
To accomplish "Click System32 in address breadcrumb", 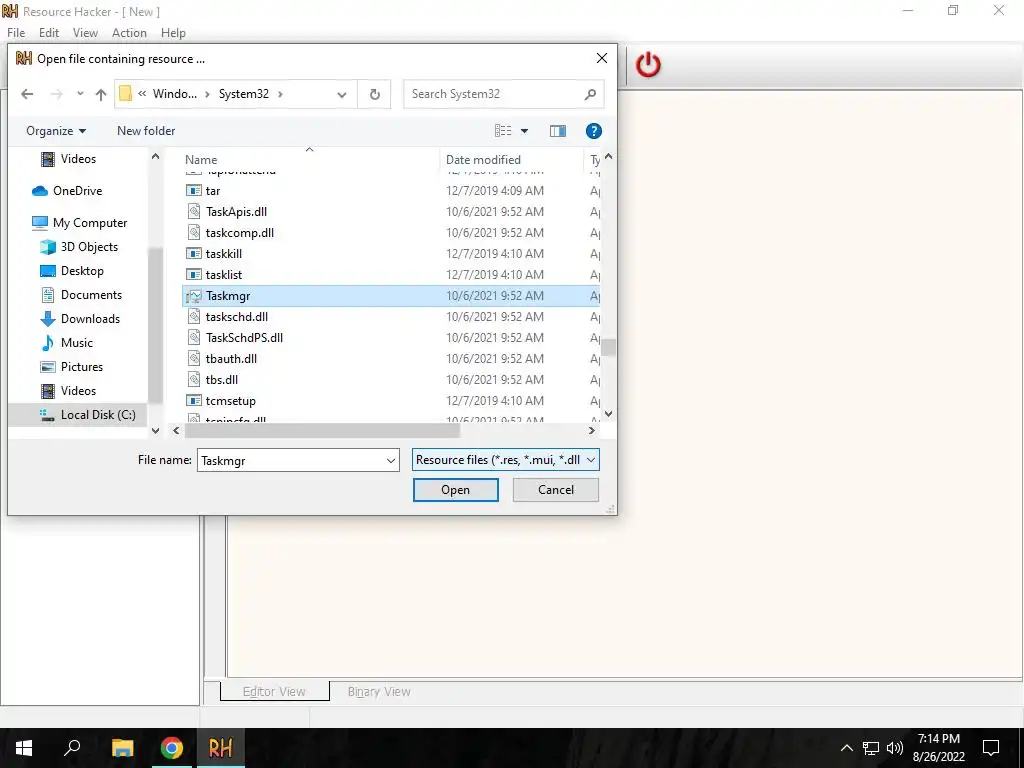I will click(244, 94).
